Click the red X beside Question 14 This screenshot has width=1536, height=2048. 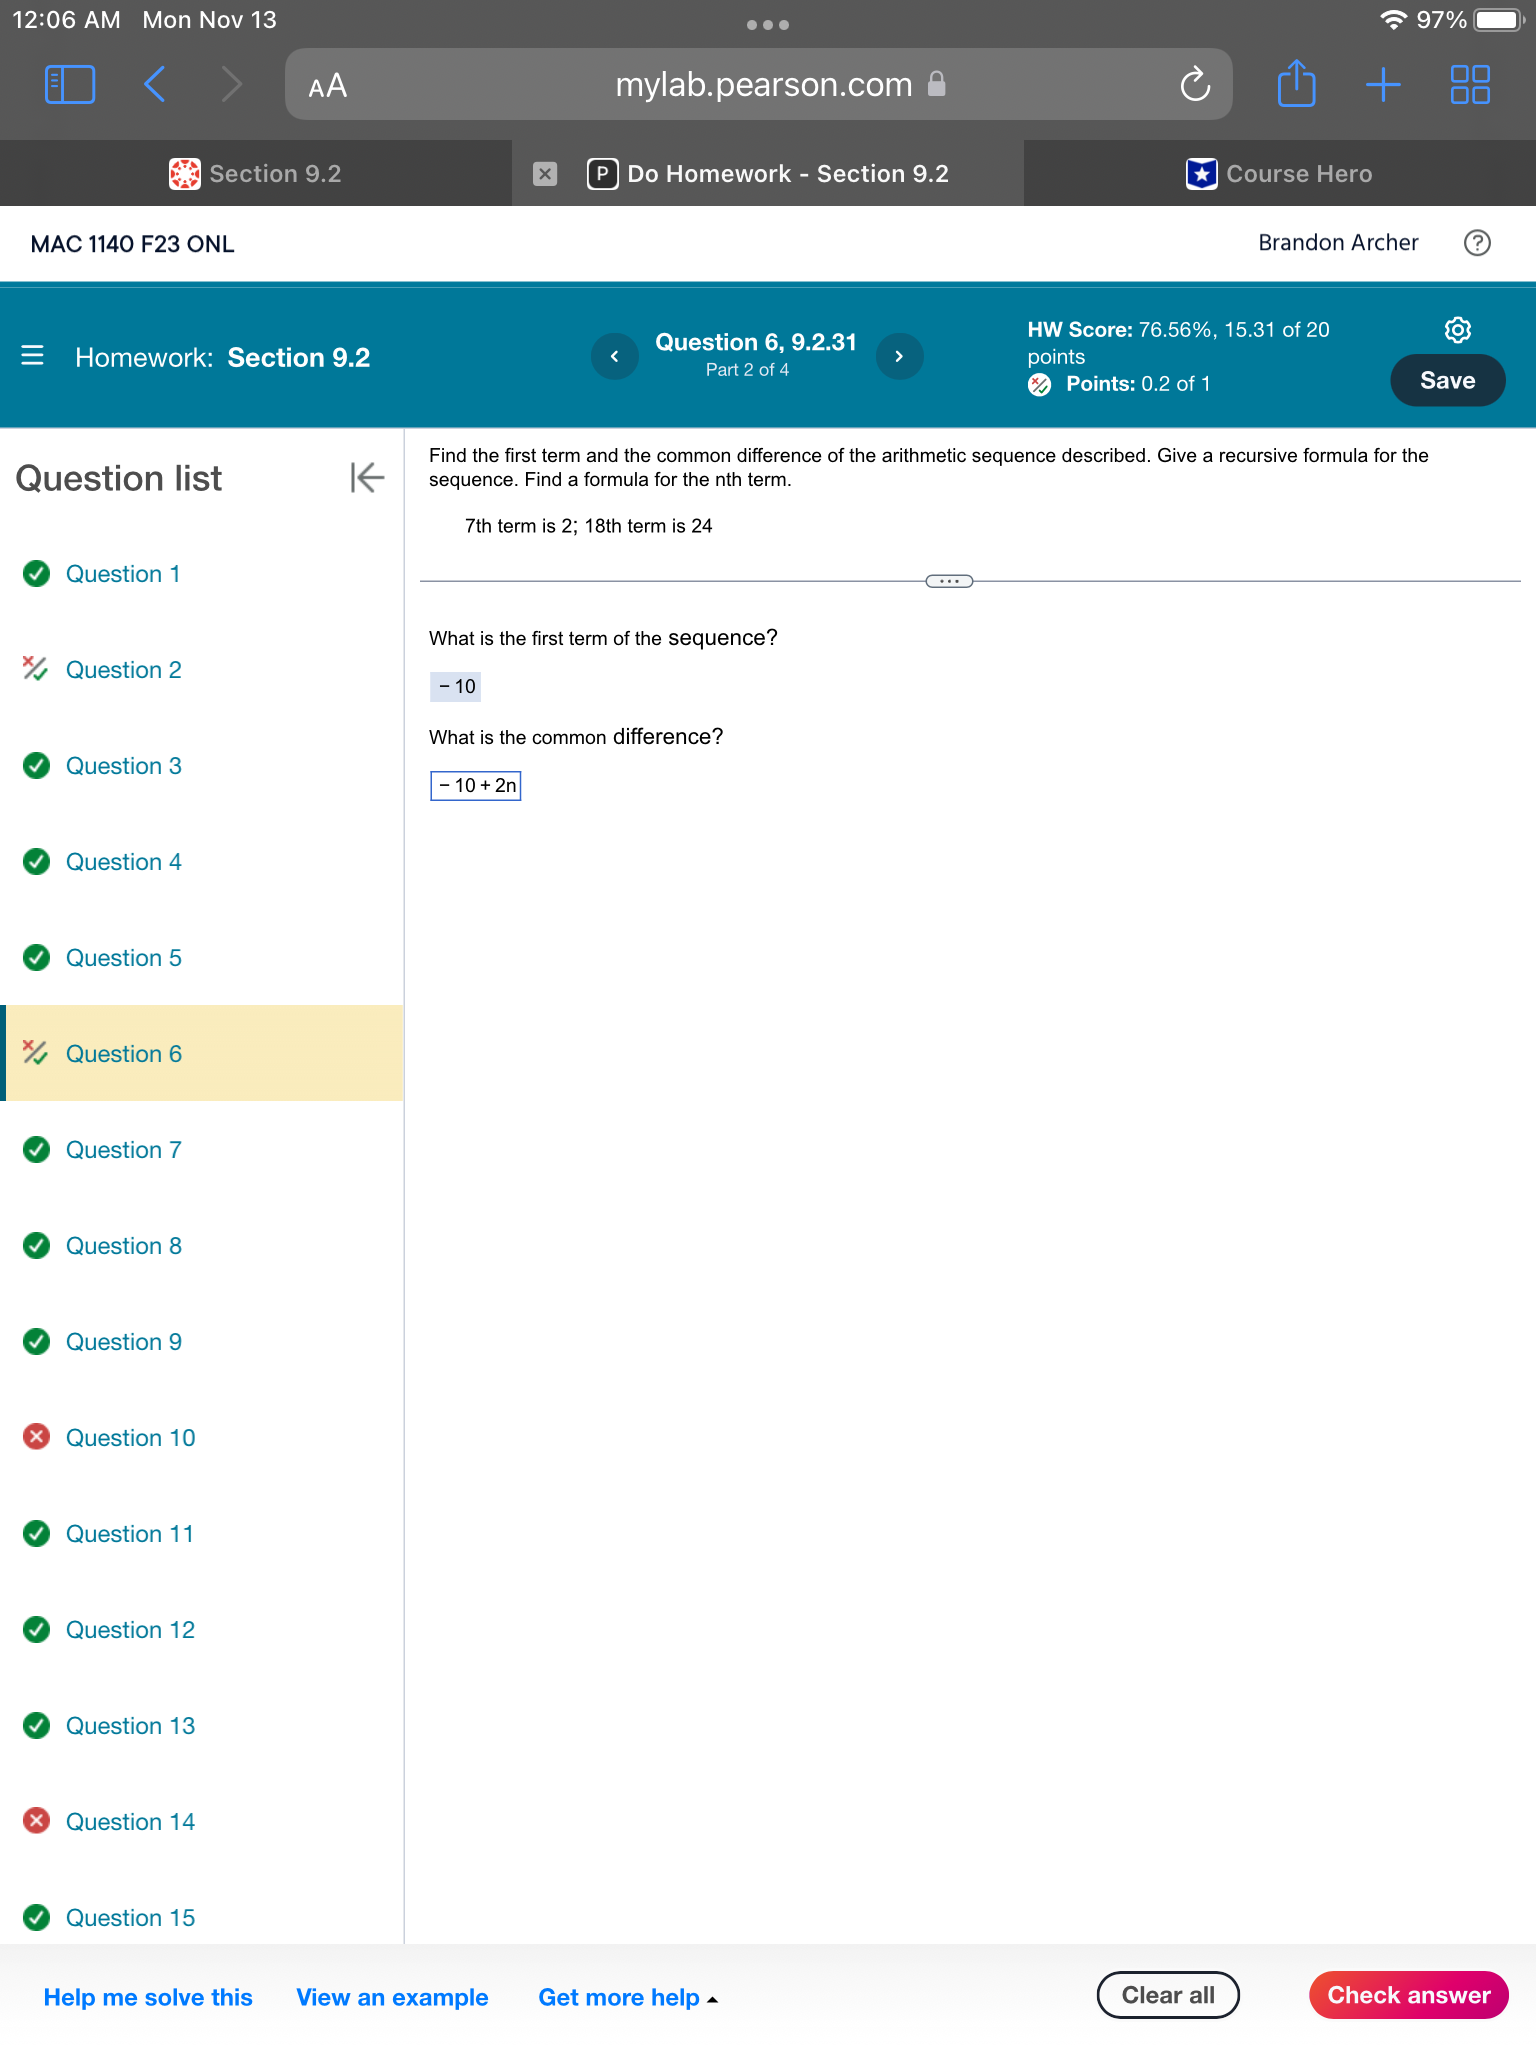tap(36, 1821)
